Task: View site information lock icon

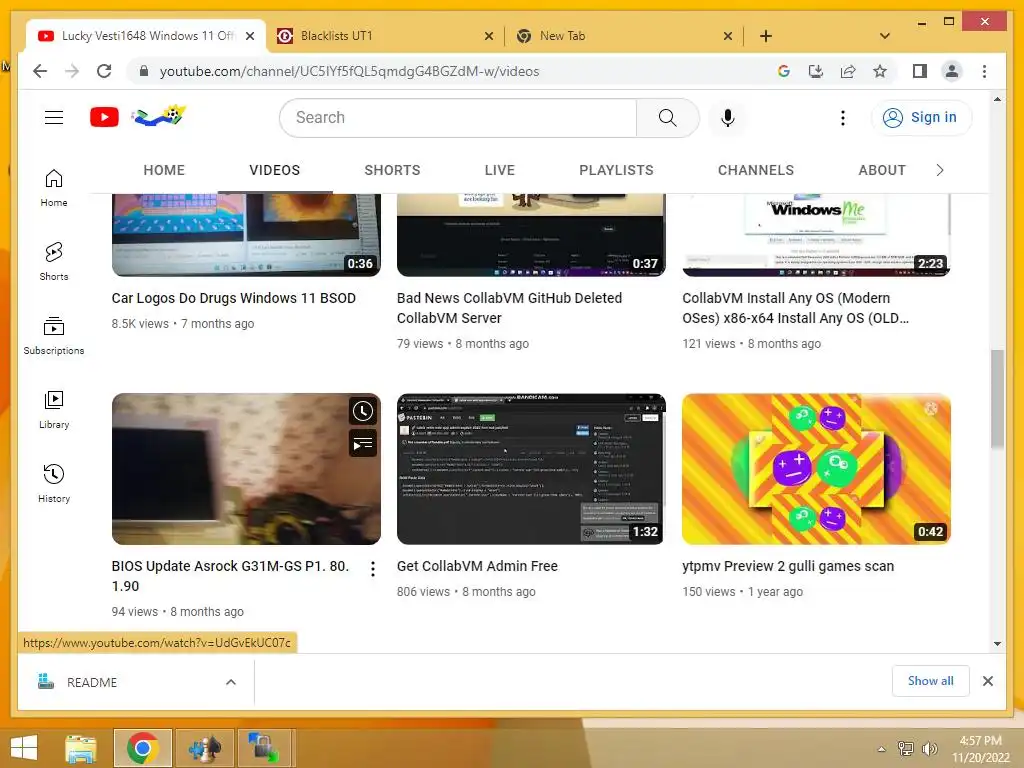Action: tap(144, 71)
